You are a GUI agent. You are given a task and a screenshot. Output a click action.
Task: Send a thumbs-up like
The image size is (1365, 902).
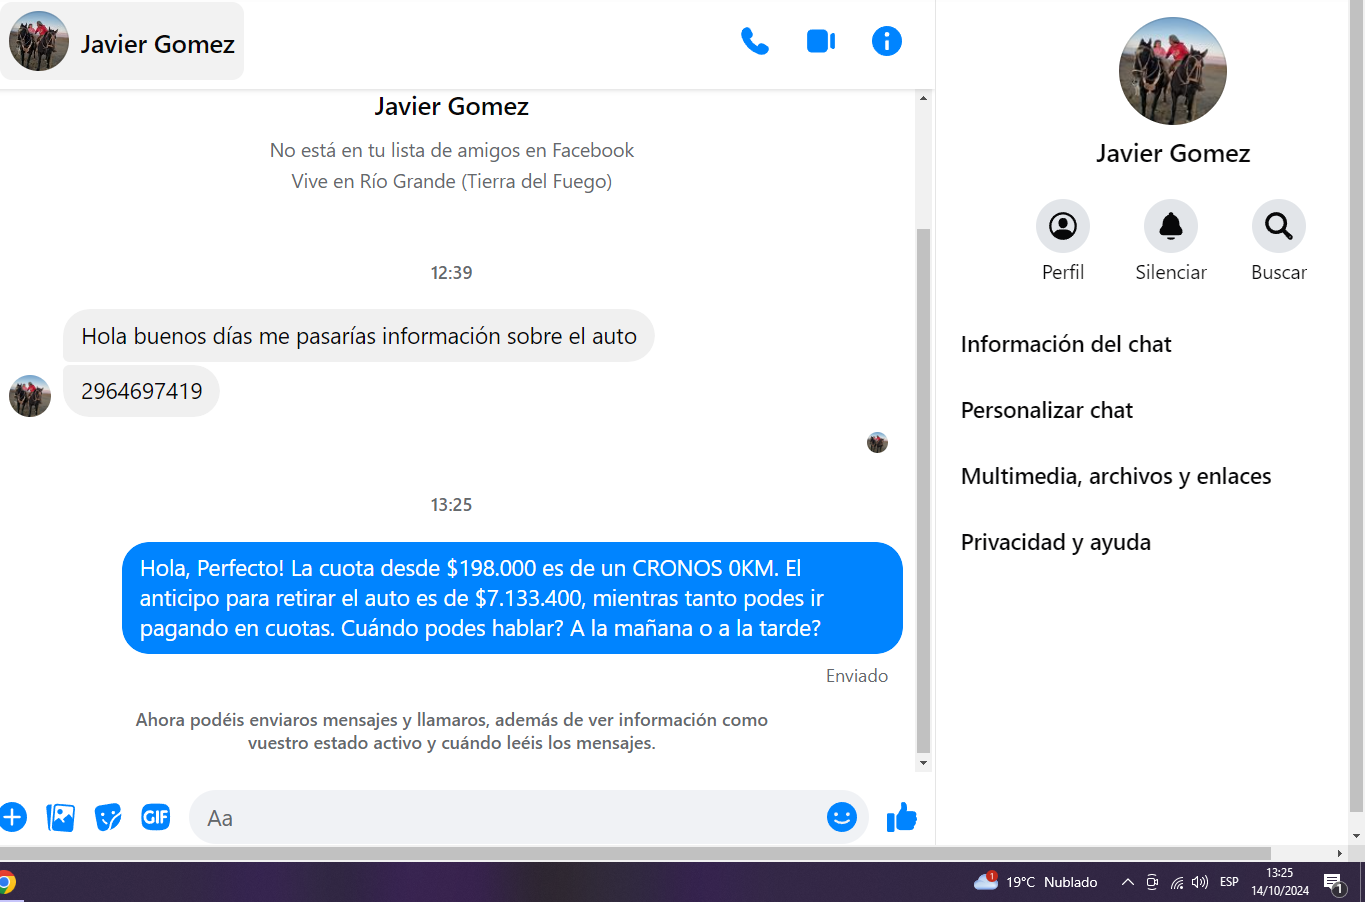click(901, 817)
